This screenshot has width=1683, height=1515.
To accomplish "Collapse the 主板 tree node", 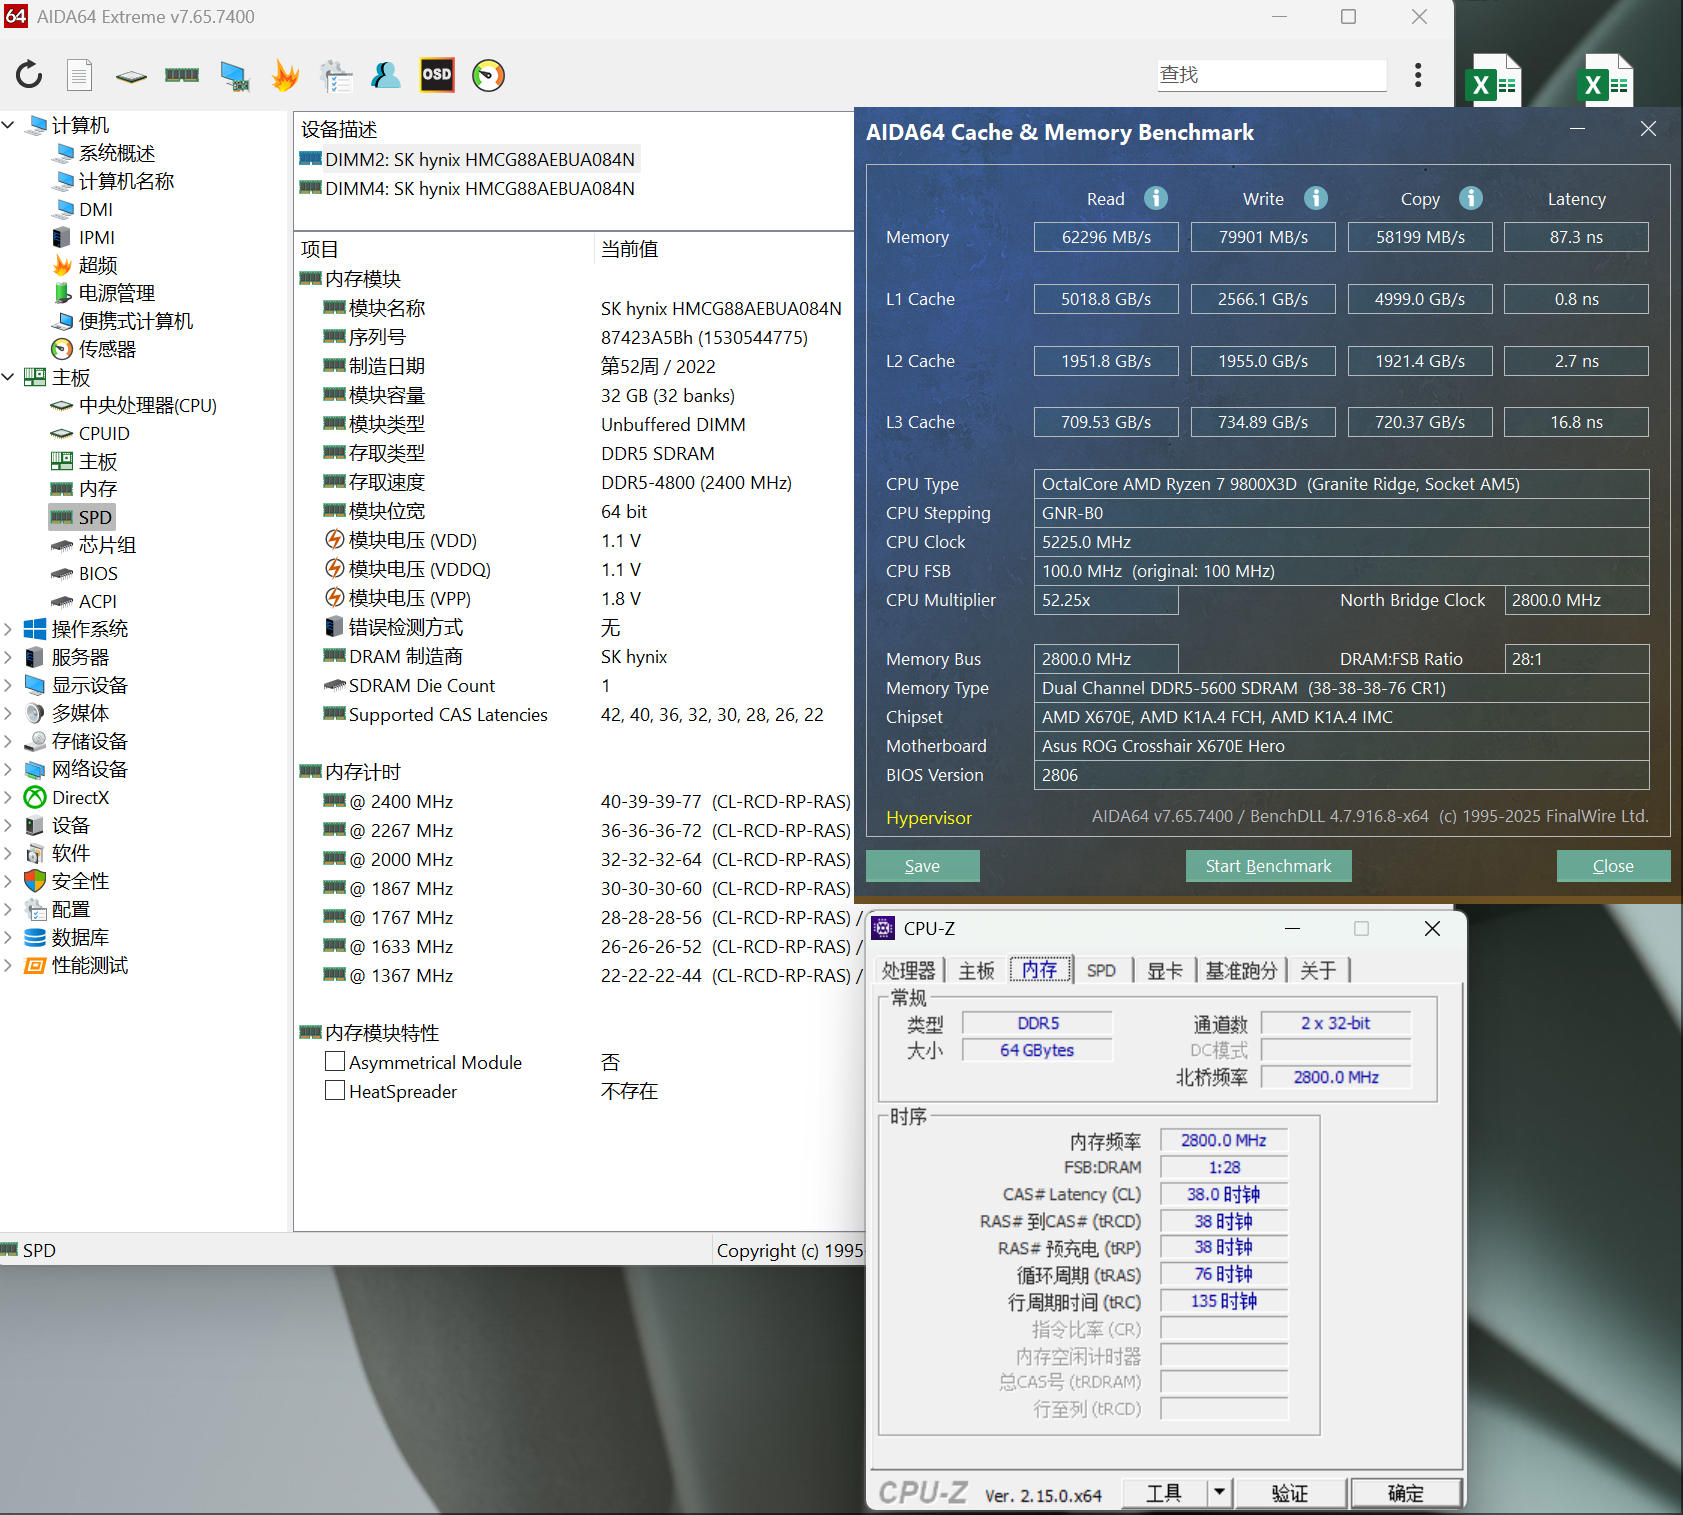I will 9,377.
